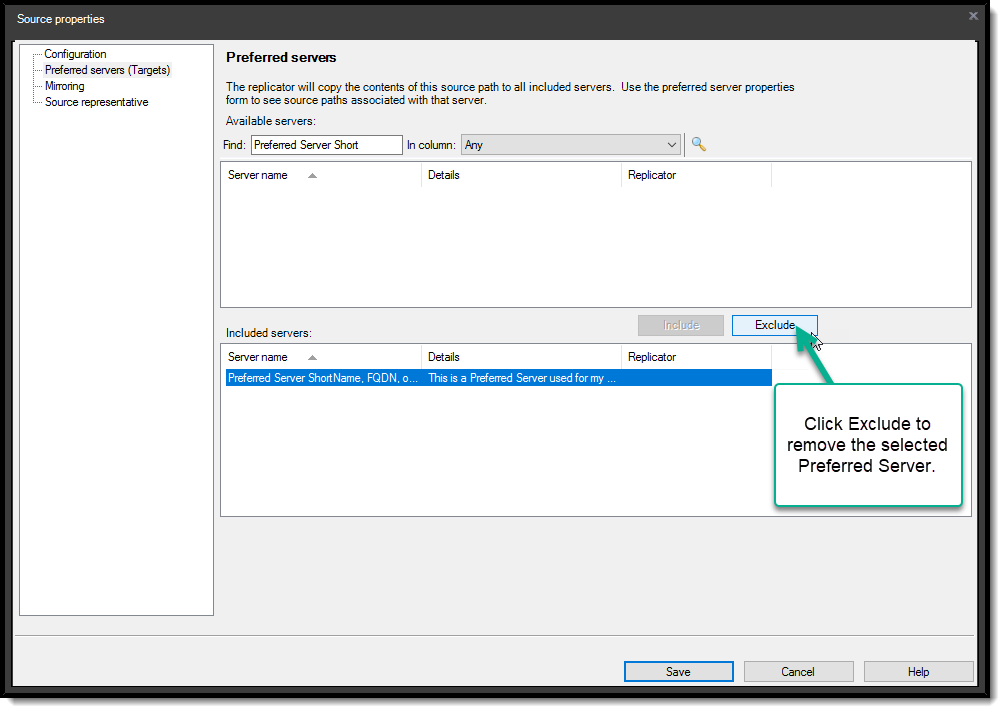Screen dimensions: 1005x713
Task: Cancel the Source properties dialog
Action: tap(798, 671)
